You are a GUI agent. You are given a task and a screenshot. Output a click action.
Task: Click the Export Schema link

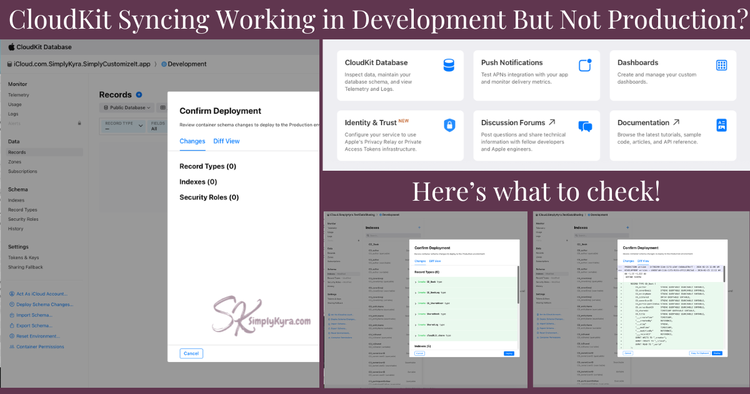[x=34, y=326]
